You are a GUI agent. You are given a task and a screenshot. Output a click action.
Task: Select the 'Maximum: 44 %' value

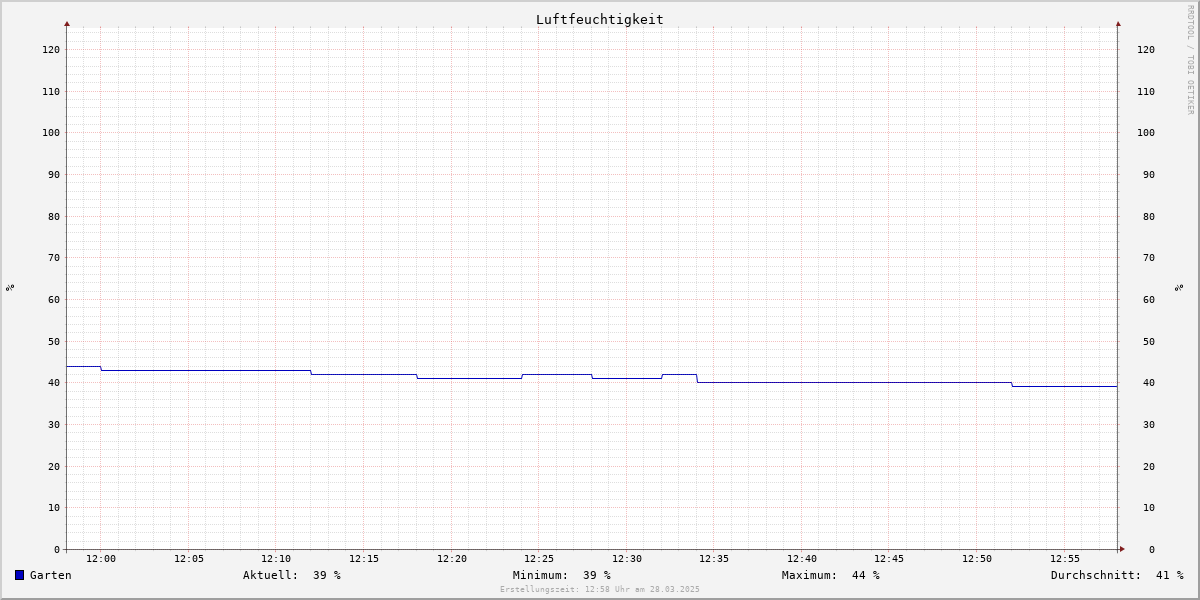point(831,575)
